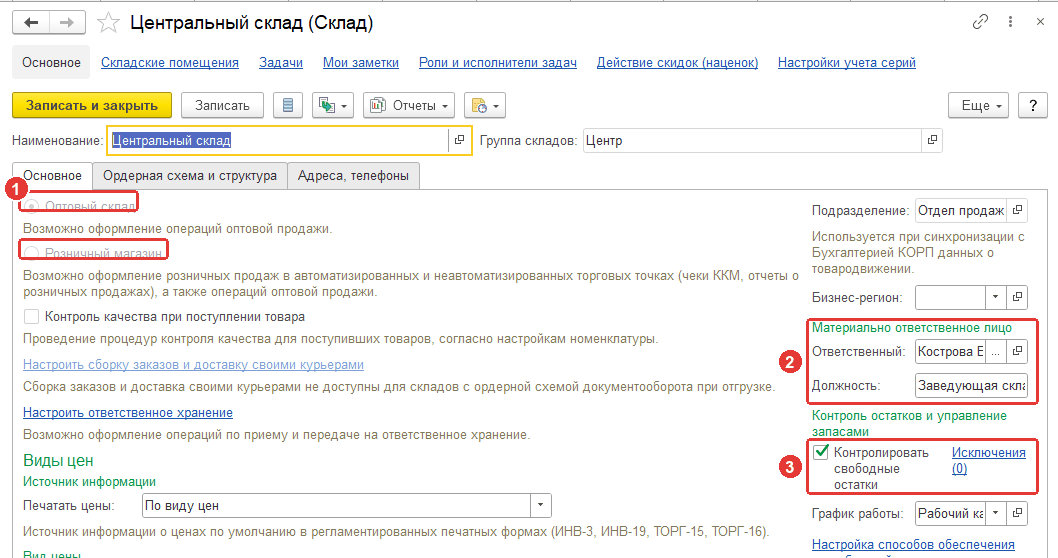1058x558 pixels.
Task: Open the three-dot menu in the title bar
Action: (1010, 22)
